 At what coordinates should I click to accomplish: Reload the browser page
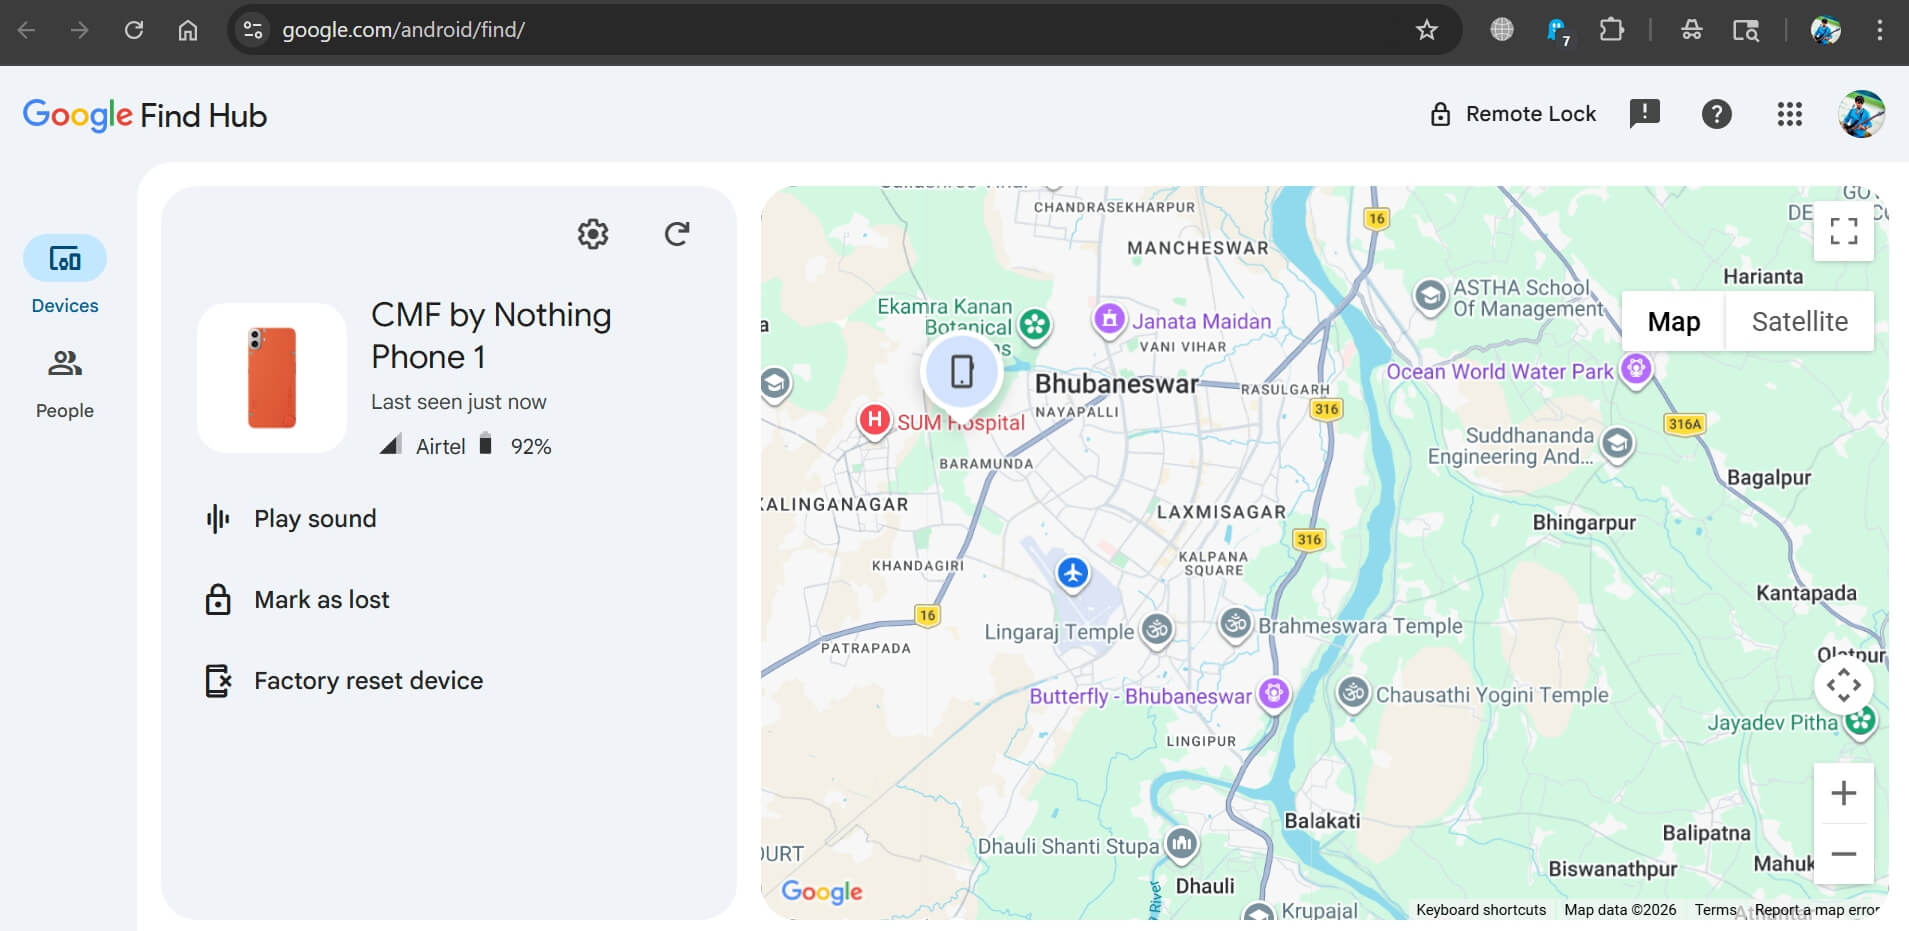(134, 30)
